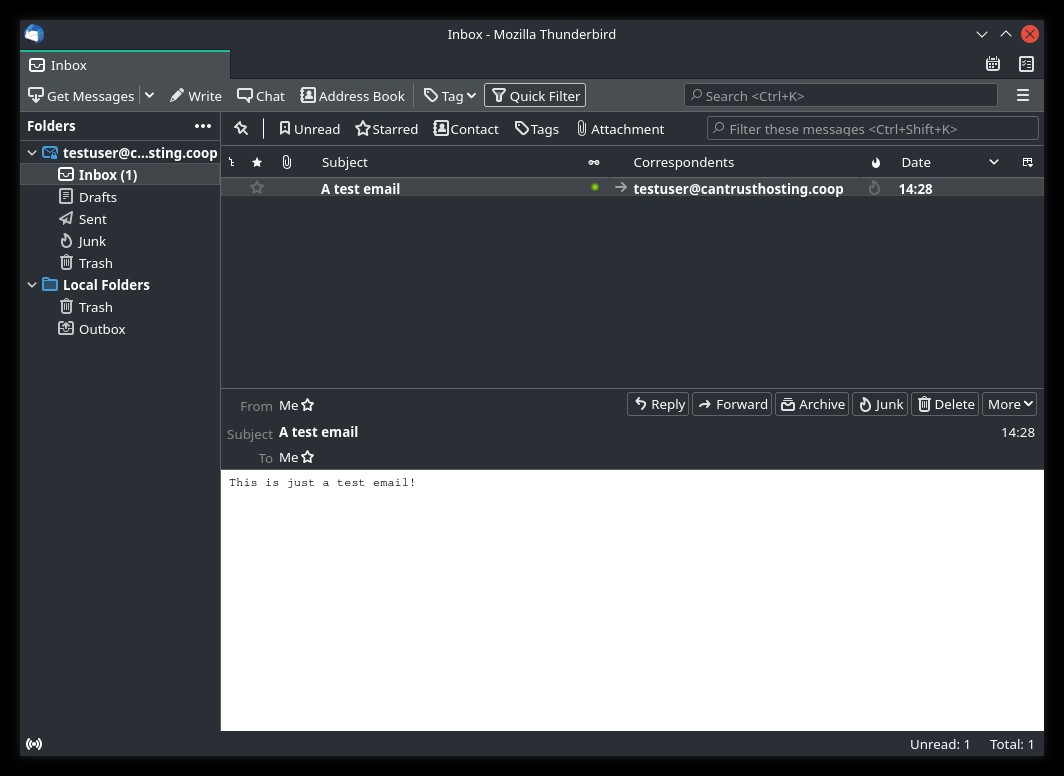1064x776 pixels.
Task: Sort messages by Subject column
Action: point(345,162)
